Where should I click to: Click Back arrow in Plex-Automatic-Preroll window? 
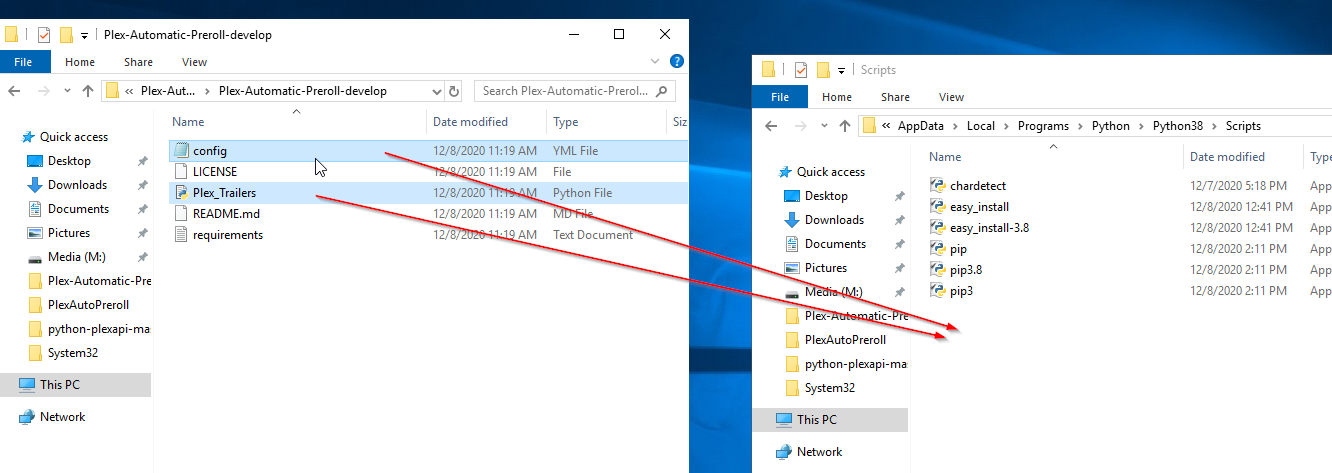[x=14, y=91]
